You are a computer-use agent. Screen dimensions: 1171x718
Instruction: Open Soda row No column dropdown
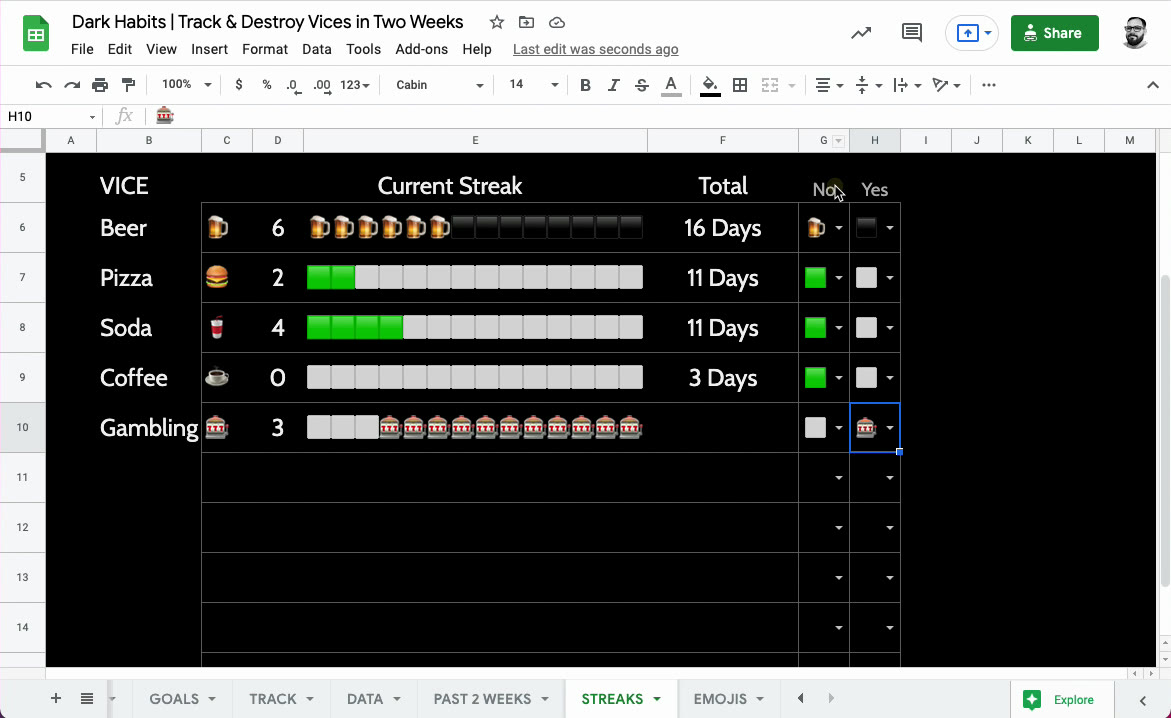pos(839,328)
